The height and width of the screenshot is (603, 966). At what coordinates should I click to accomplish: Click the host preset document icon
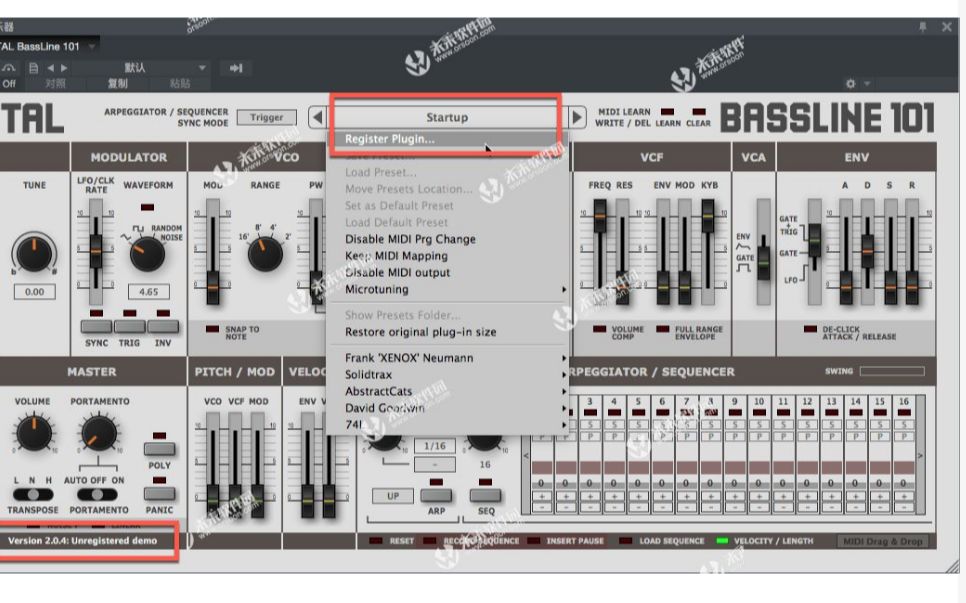click(x=34, y=68)
